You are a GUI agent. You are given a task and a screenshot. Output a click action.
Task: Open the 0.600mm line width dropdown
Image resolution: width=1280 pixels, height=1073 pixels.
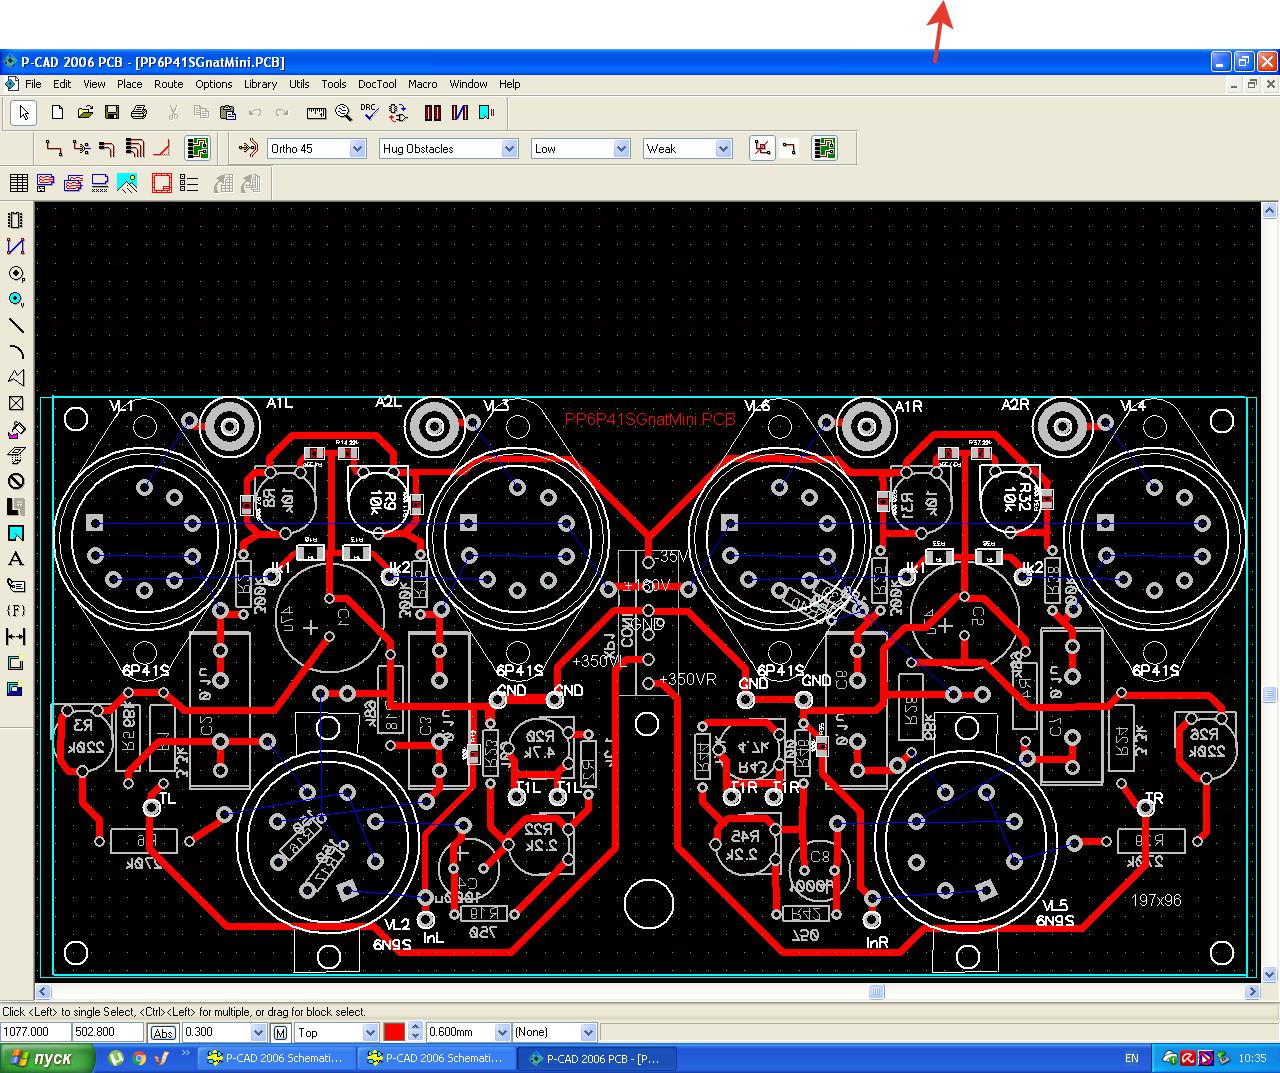(502, 1033)
